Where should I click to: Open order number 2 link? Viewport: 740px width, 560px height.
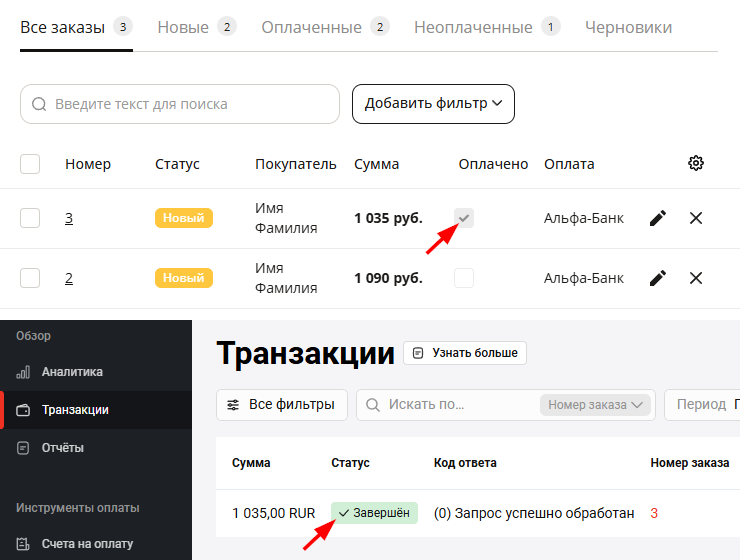point(69,278)
